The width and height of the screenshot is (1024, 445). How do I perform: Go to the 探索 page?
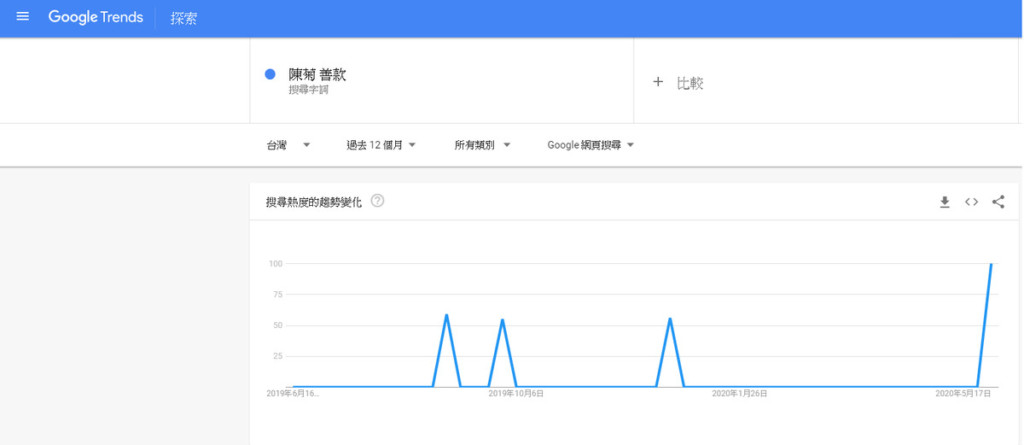point(183,19)
